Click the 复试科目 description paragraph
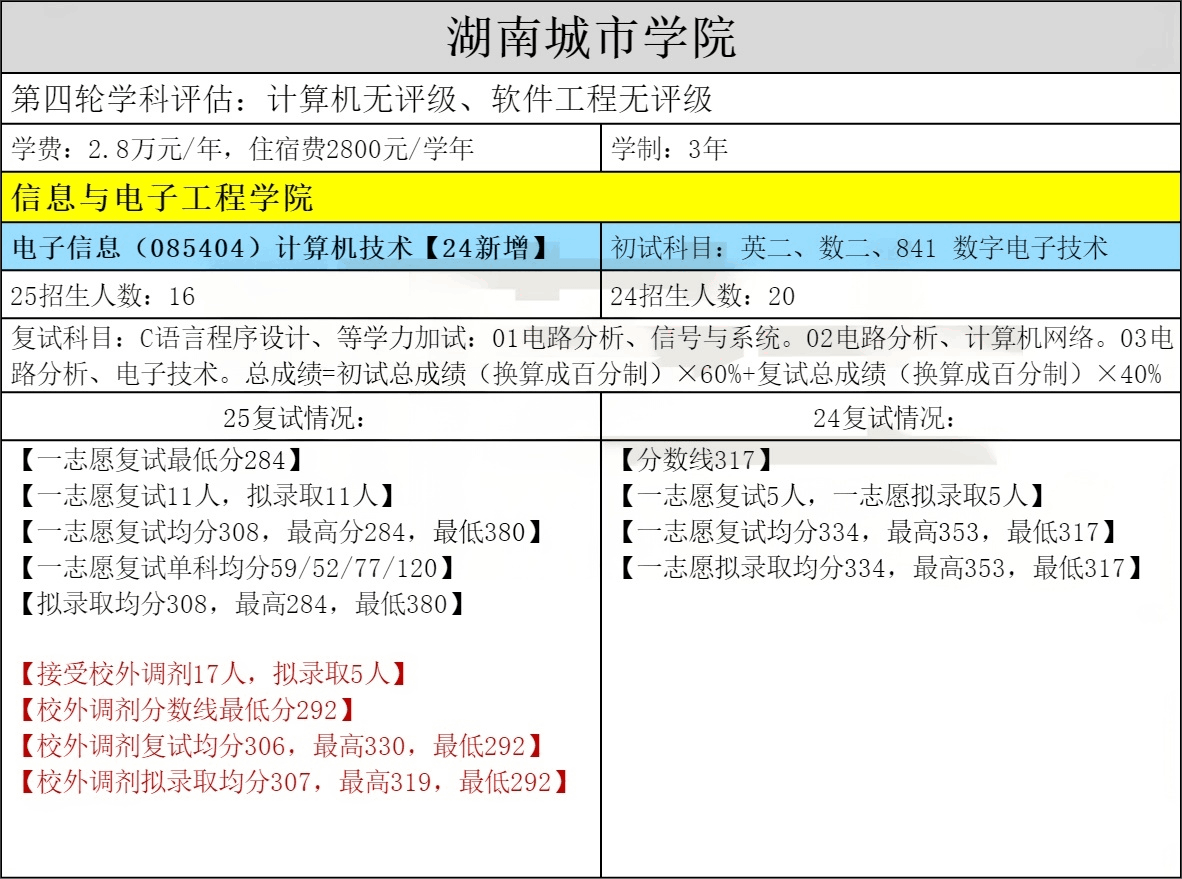Image resolution: width=1182 pixels, height=879 pixels. coord(590,356)
